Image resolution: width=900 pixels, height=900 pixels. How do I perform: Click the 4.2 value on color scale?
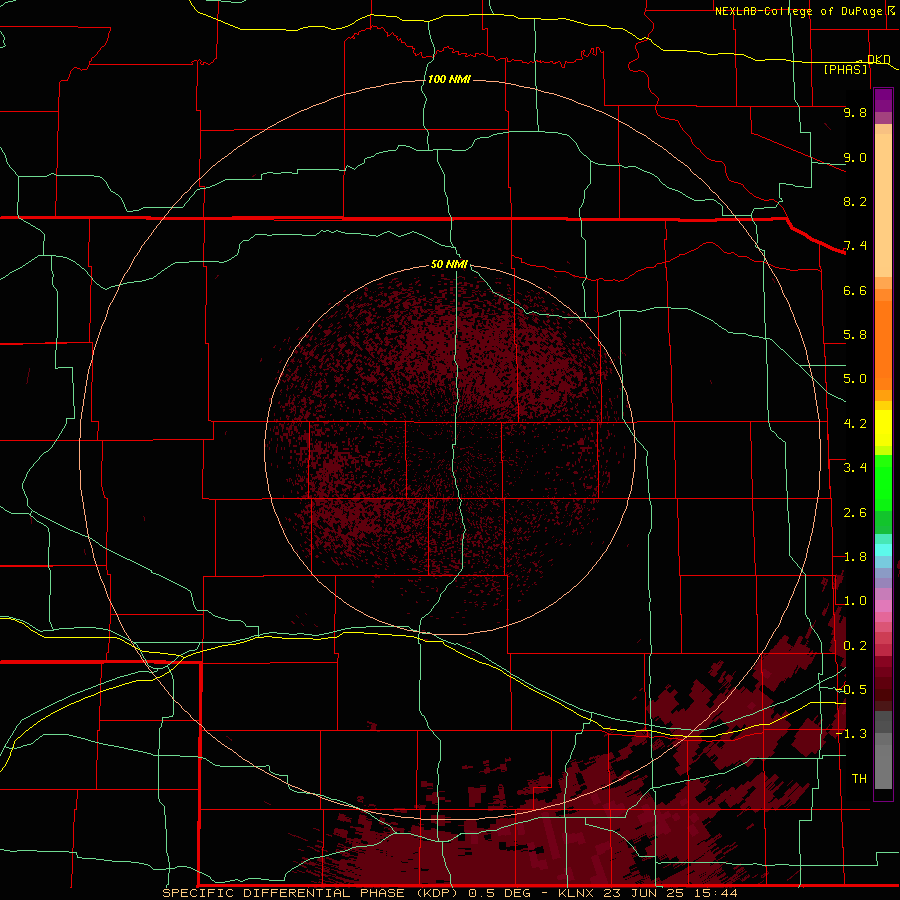pos(855,424)
